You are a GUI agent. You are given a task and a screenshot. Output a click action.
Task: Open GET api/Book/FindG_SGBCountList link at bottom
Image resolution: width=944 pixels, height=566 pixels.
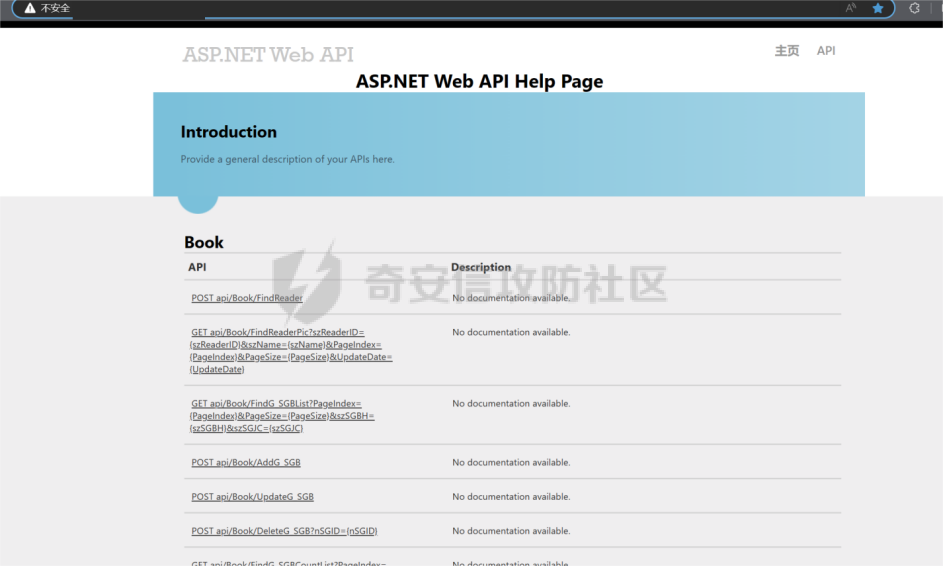(x=289, y=562)
